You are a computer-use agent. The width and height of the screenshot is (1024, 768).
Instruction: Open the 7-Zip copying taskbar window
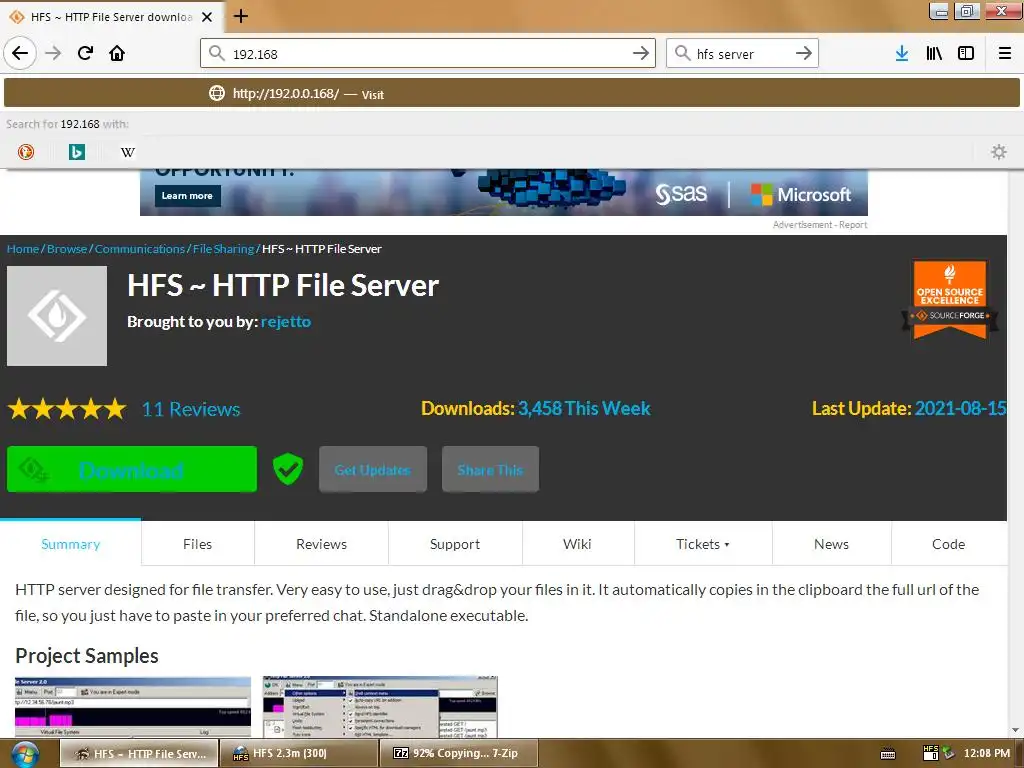point(458,753)
